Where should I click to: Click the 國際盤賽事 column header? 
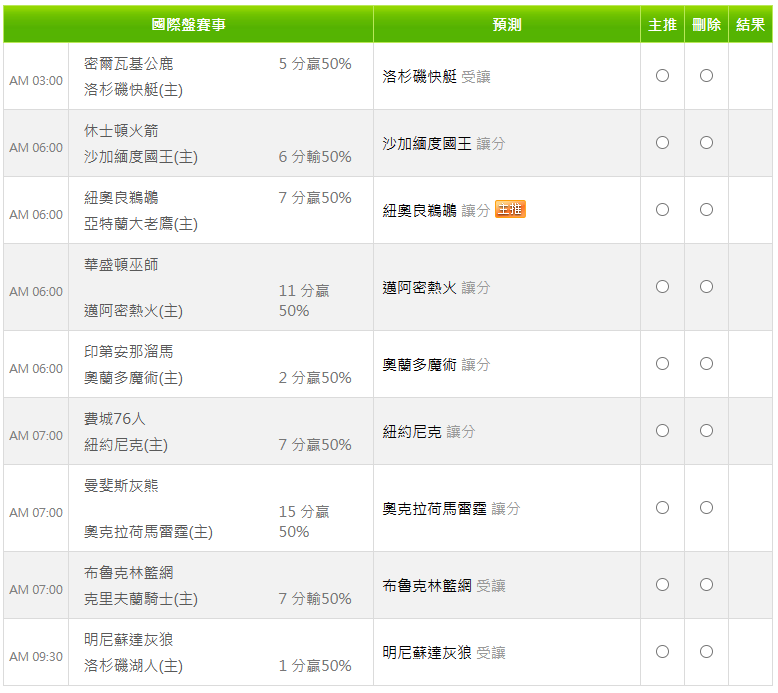coord(189,24)
